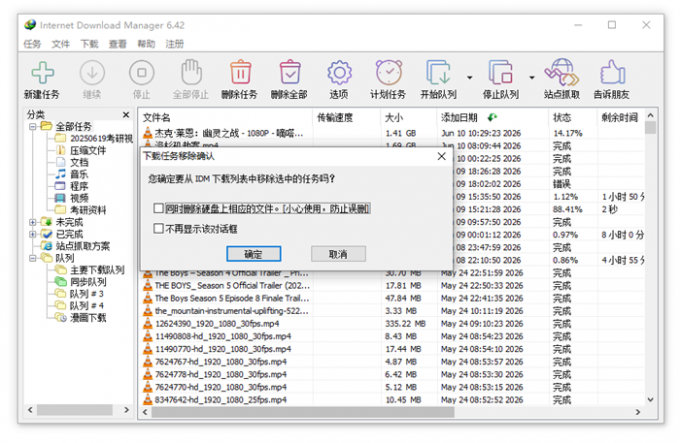Click the 全部停止 hand icon
This screenshot has width=680, height=443.
[x=191, y=72]
